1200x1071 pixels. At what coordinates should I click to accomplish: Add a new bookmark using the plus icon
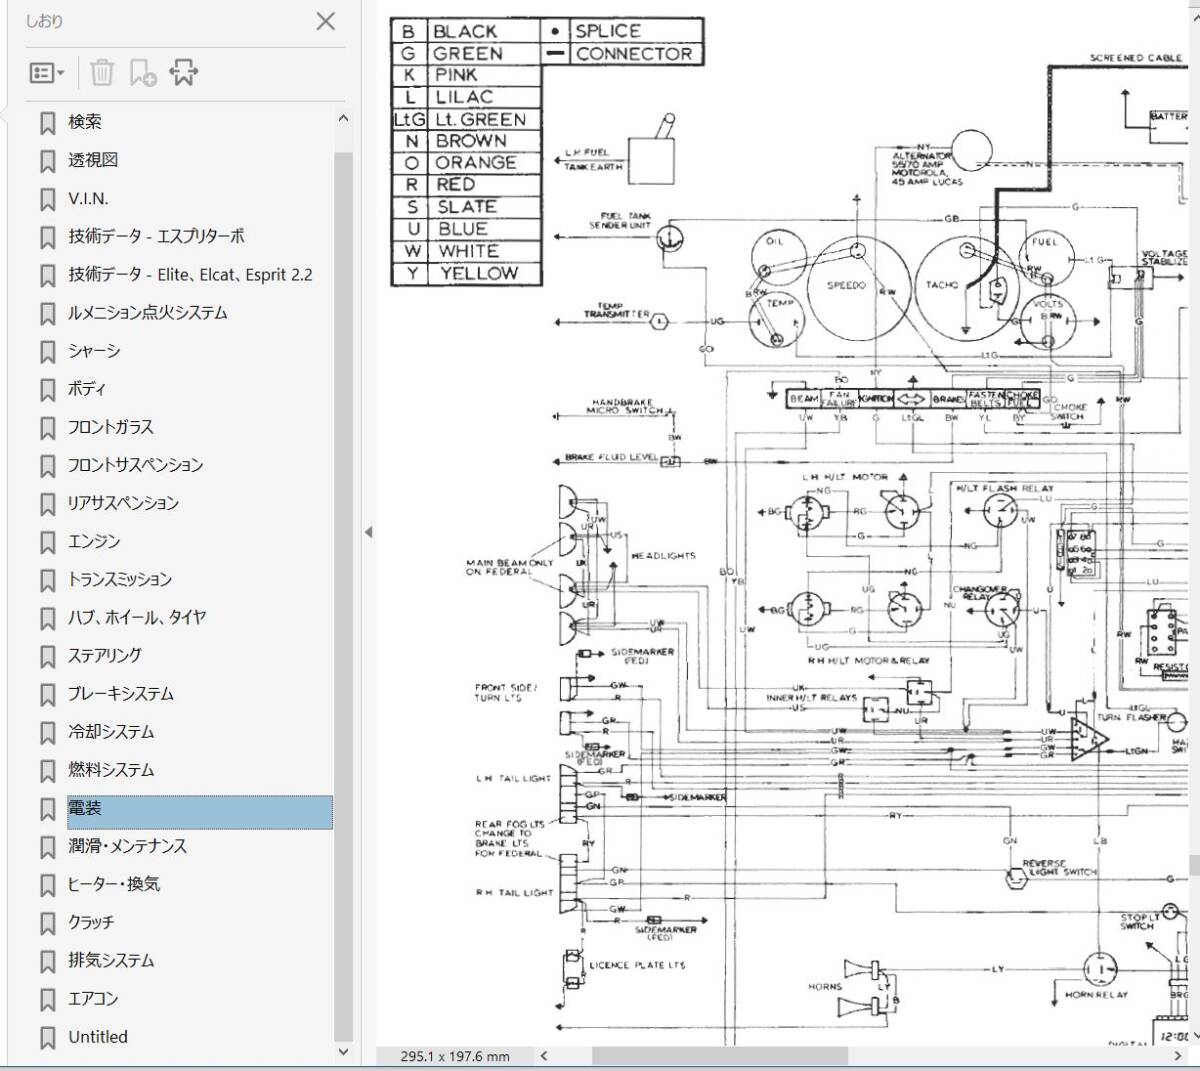pyautogui.click(x=142, y=73)
